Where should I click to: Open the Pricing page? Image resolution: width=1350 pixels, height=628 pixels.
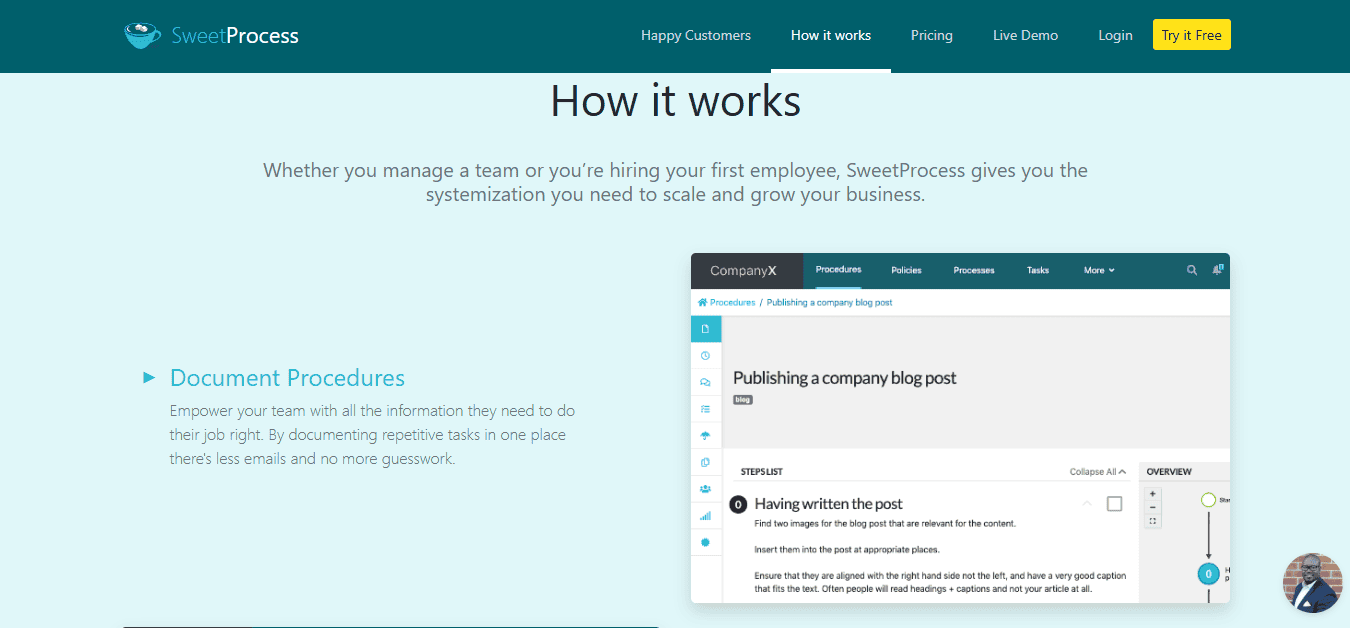[x=932, y=35]
